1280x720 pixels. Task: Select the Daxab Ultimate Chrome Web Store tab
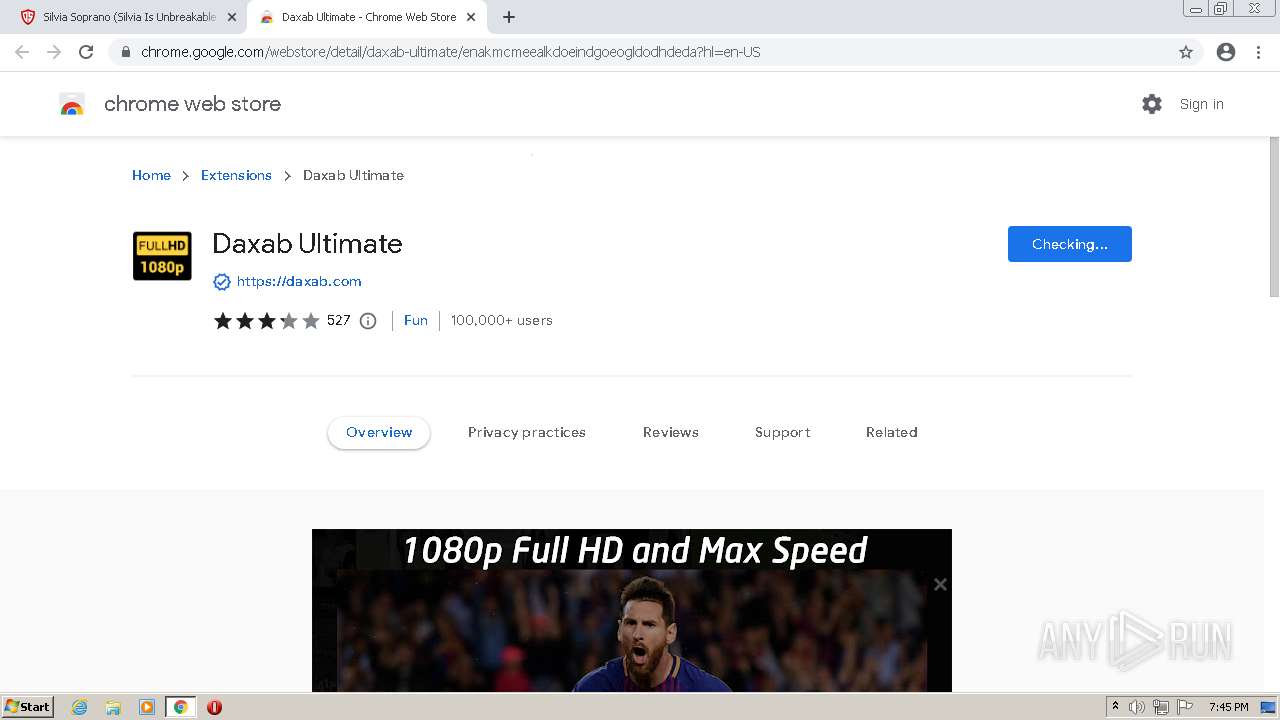[368, 17]
